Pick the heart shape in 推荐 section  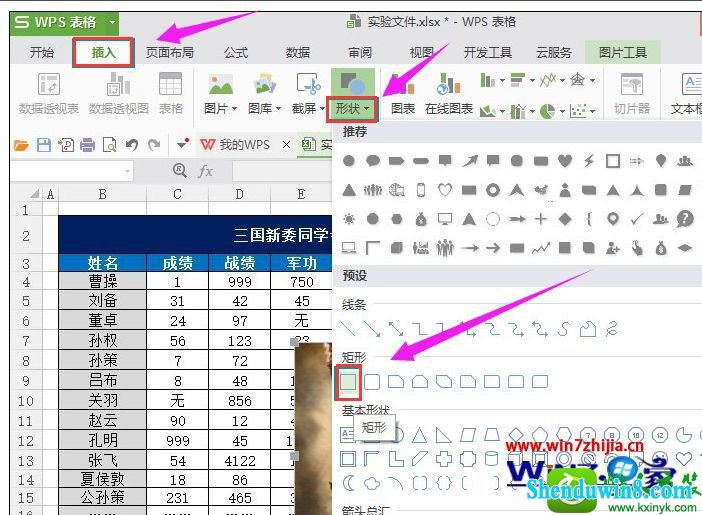(x=565, y=160)
